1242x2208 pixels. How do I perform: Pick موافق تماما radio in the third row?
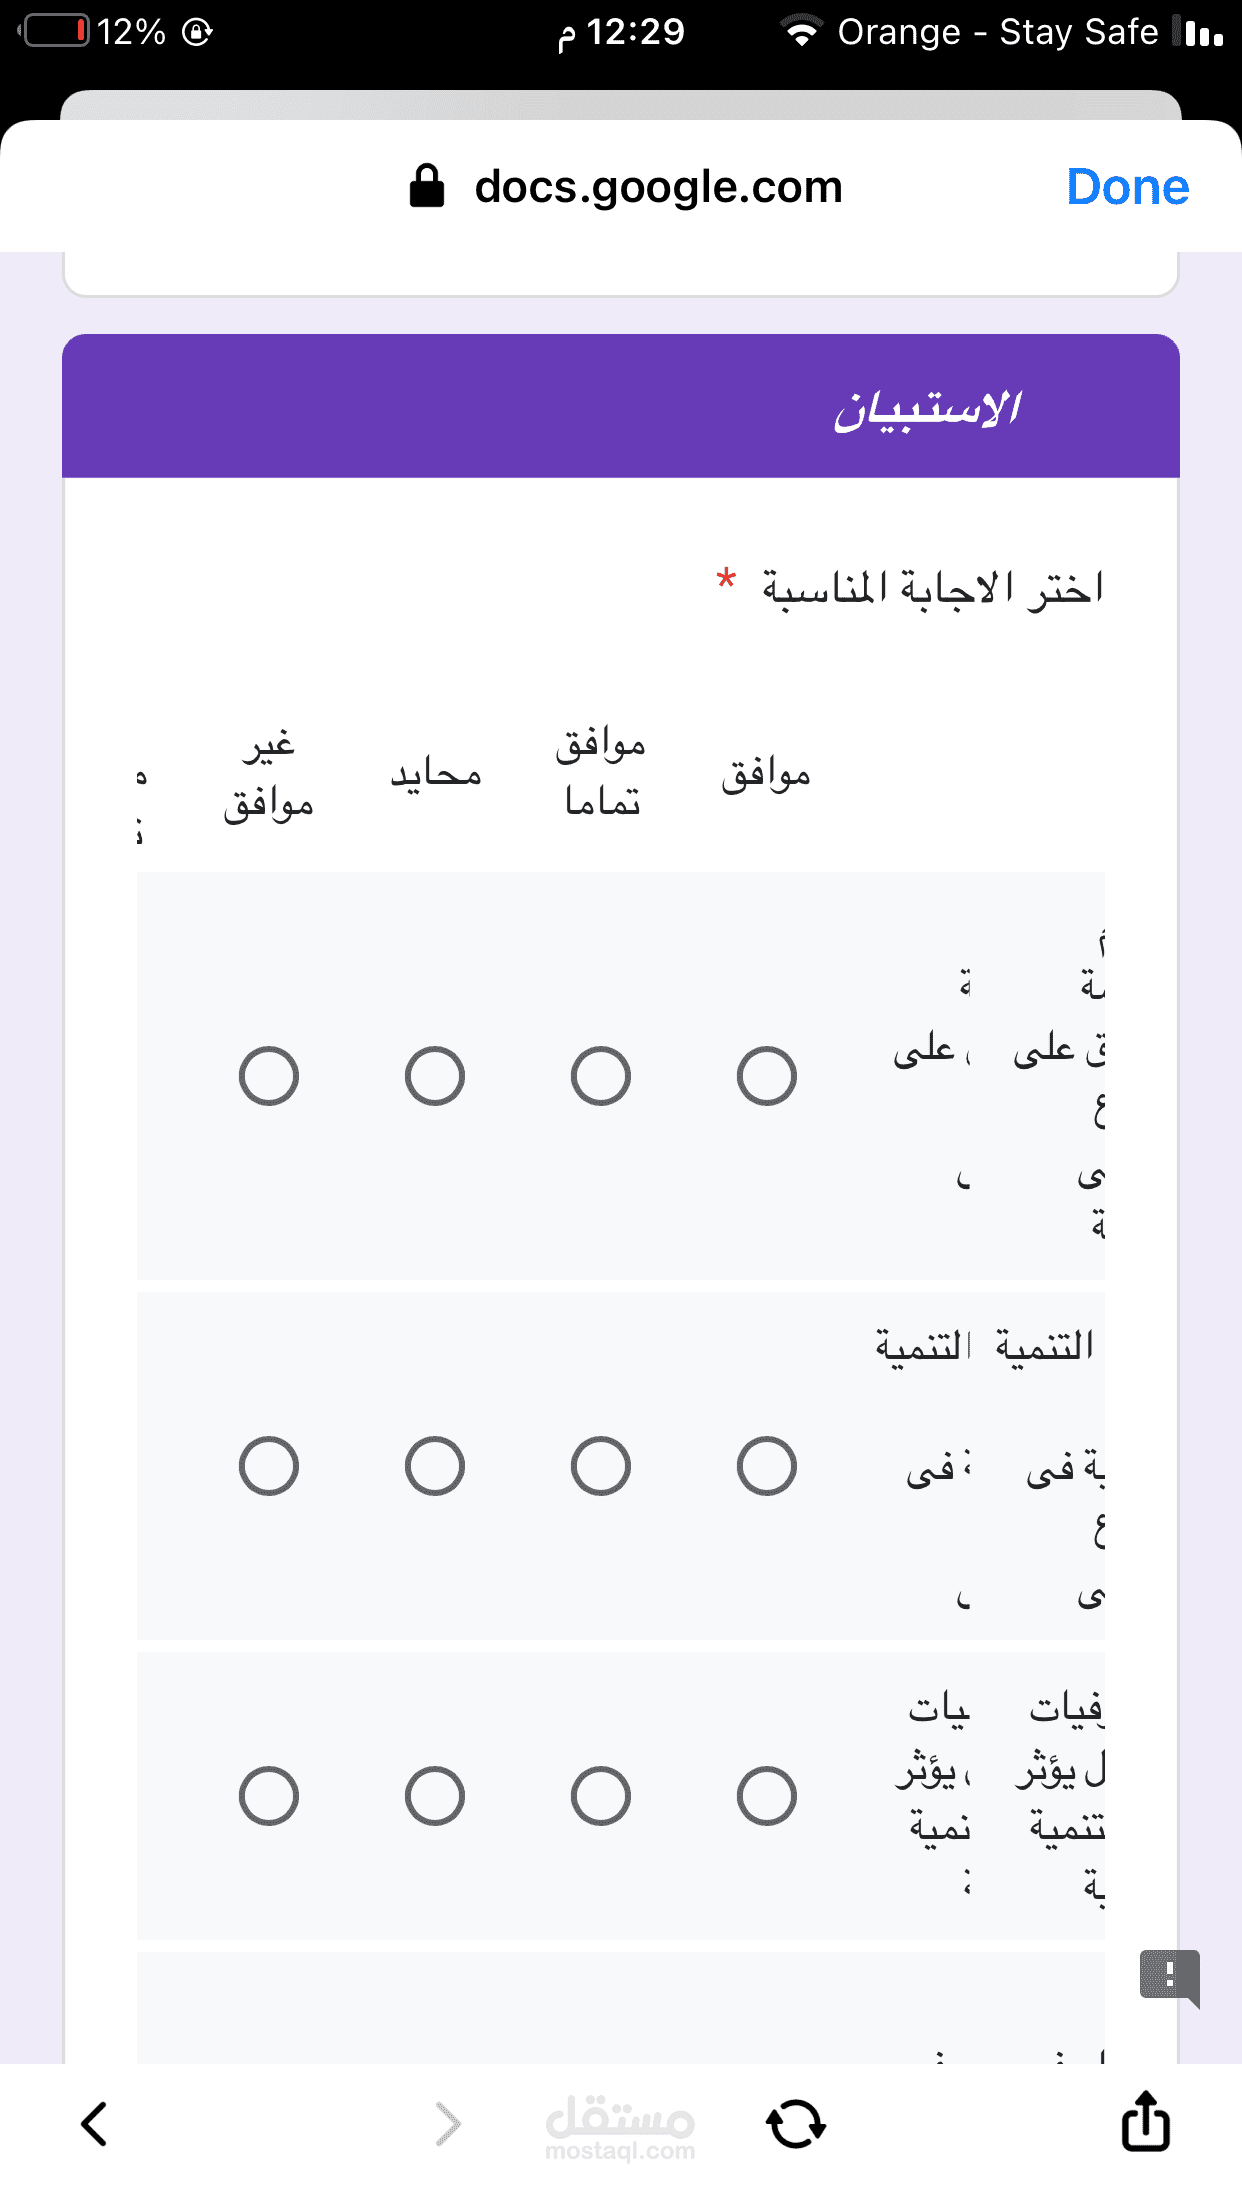point(601,1796)
